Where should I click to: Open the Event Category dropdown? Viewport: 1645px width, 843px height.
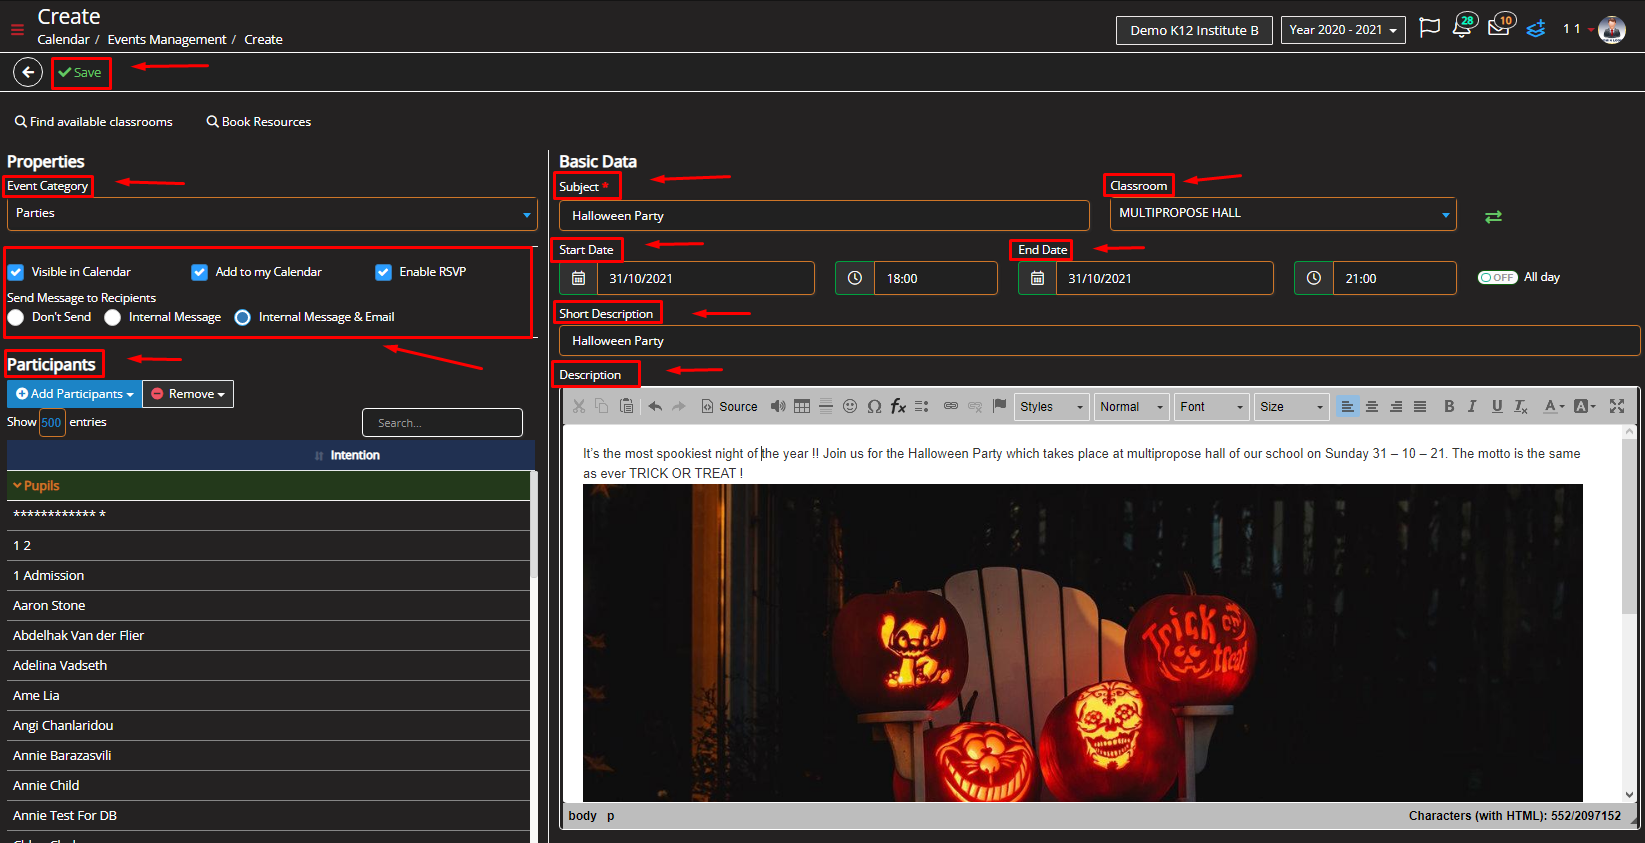tap(272, 214)
